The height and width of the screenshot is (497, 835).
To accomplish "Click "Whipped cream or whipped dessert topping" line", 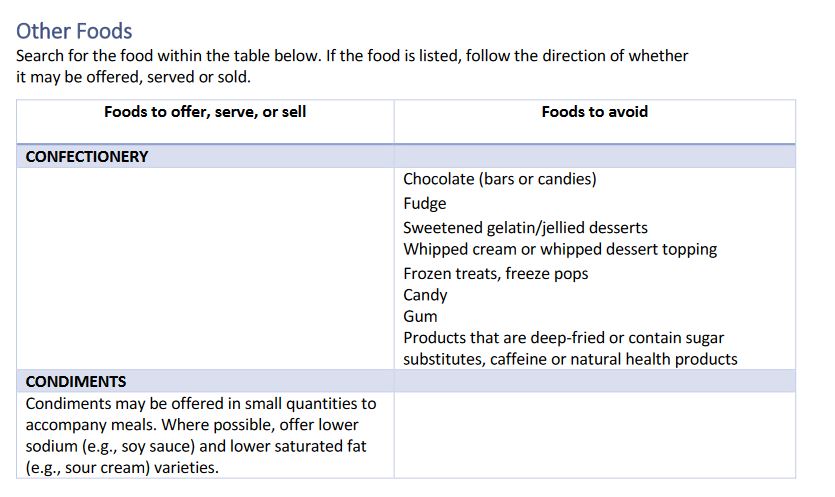I will [560, 249].
